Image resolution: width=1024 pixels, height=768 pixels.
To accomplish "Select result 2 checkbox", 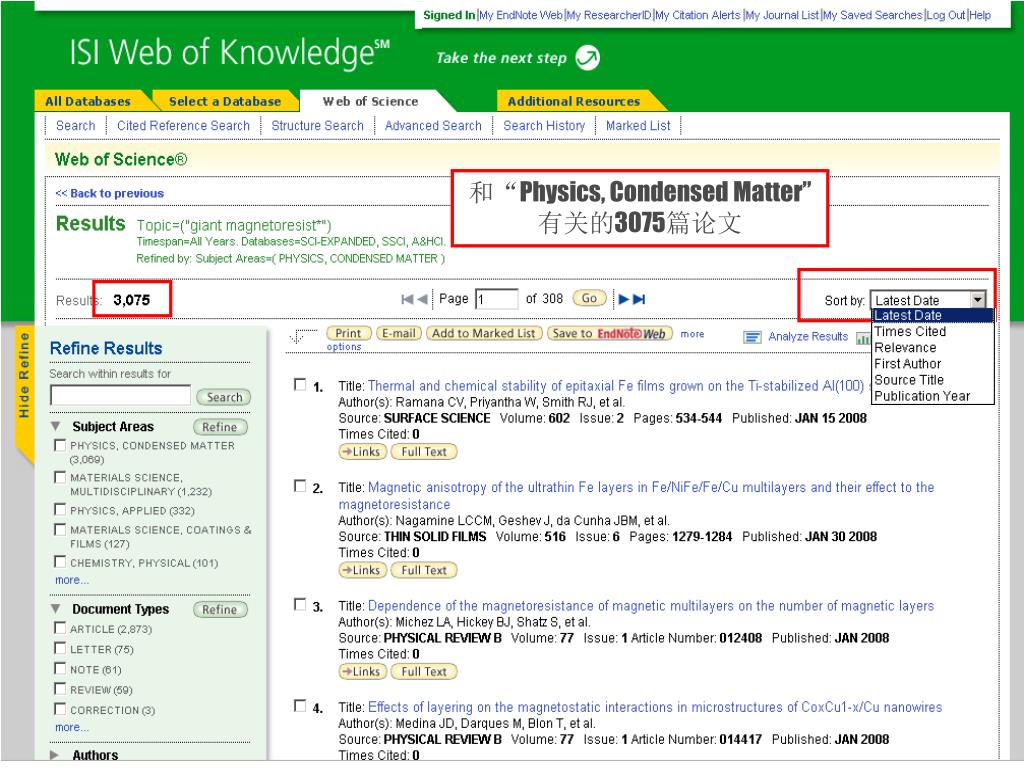I will [x=300, y=486].
